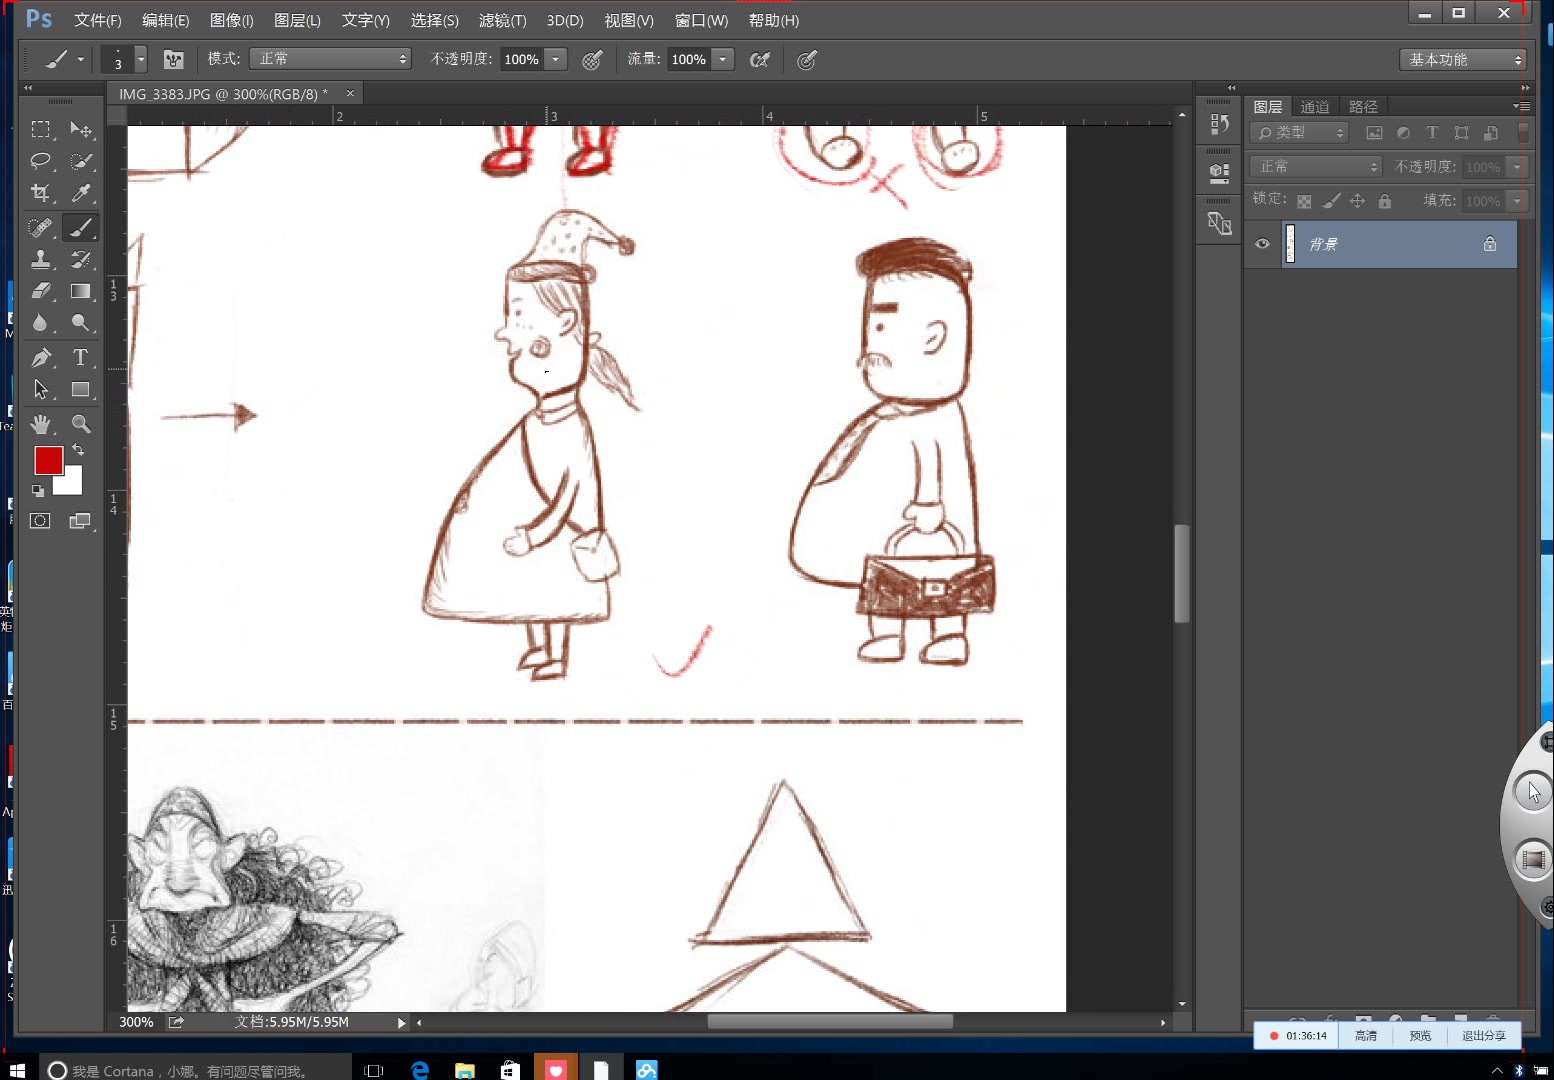The height and width of the screenshot is (1080, 1554).
Task: Open the 文件(F) menu
Action: click(98, 20)
